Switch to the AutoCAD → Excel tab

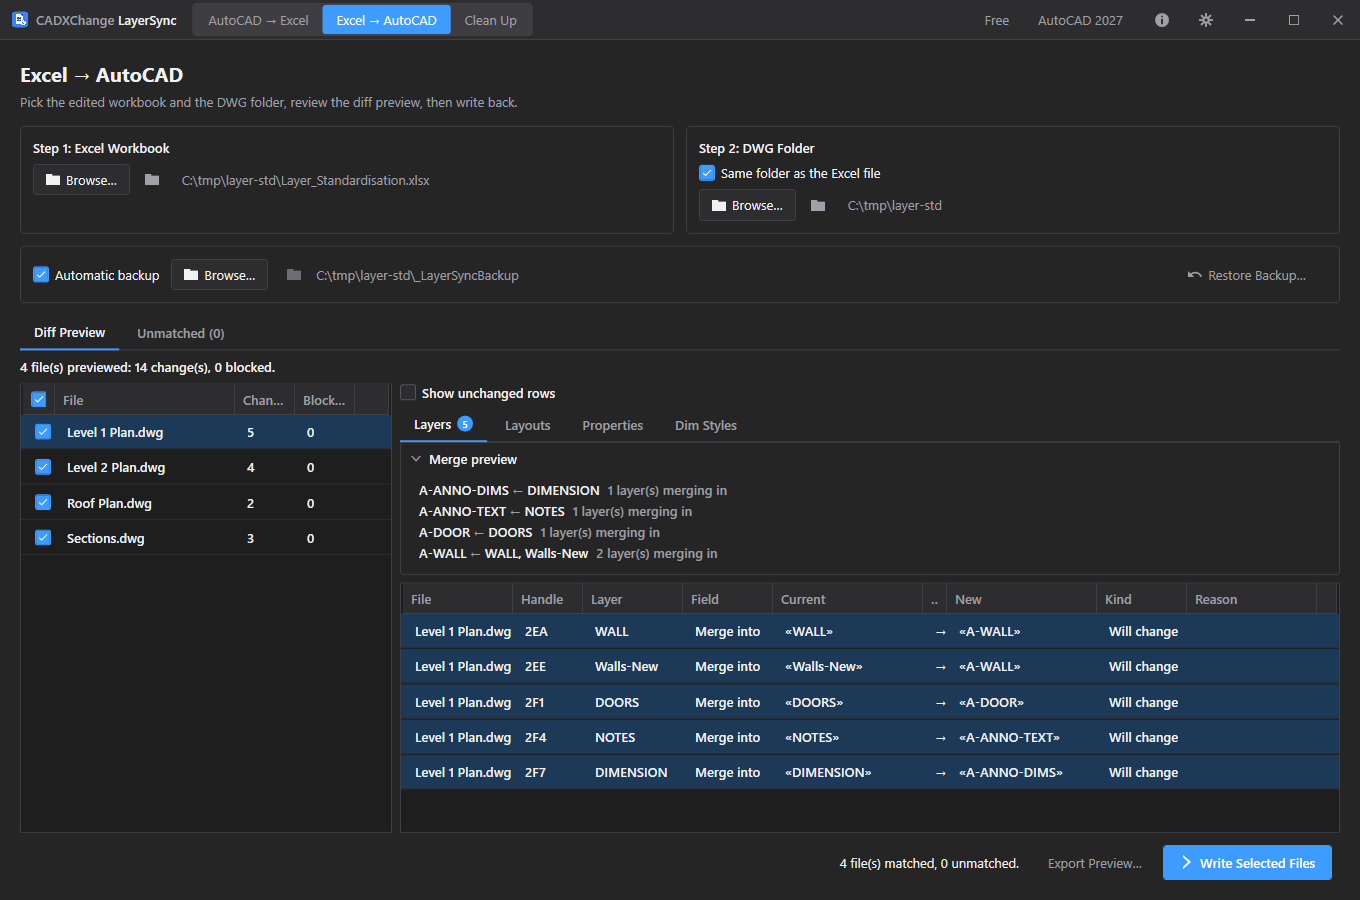click(x=258, y=20)
